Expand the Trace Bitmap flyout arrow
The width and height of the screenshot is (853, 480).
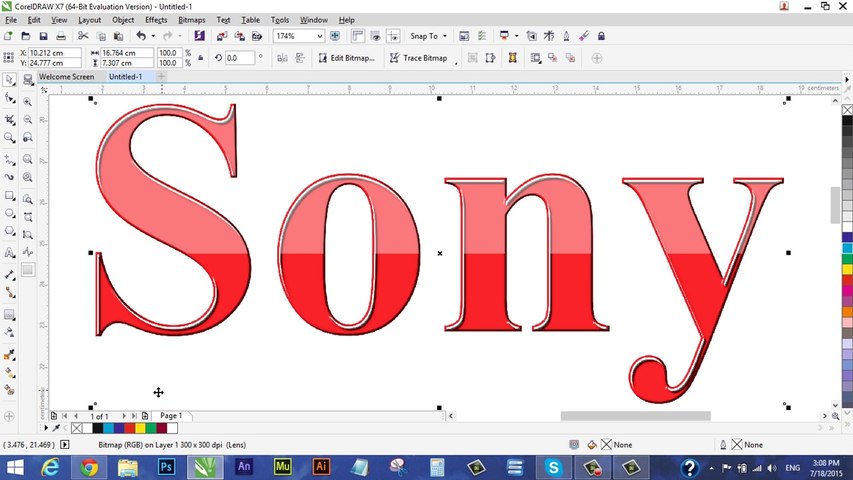click(x=456, y=64)
